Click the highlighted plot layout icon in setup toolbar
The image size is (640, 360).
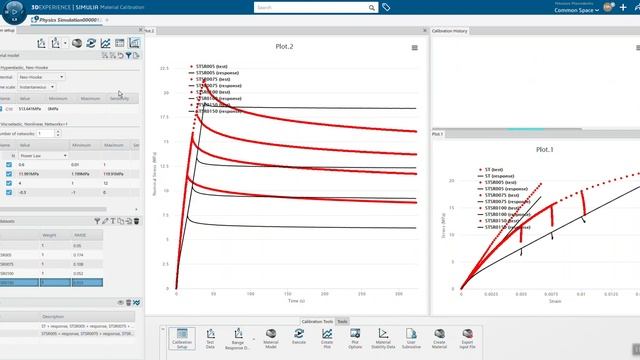pyautogui.click(x=134, y=43)
